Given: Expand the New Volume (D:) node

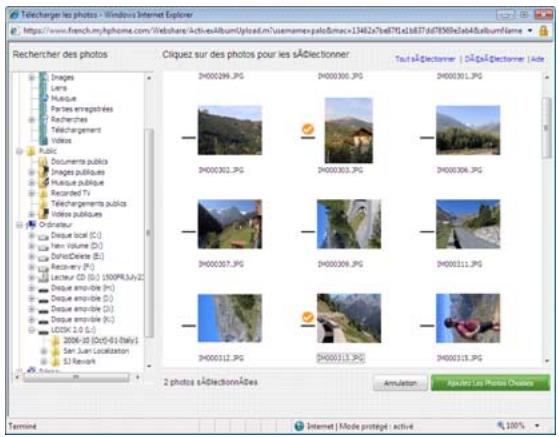Looking at the screenshot, I should [32, 246].
